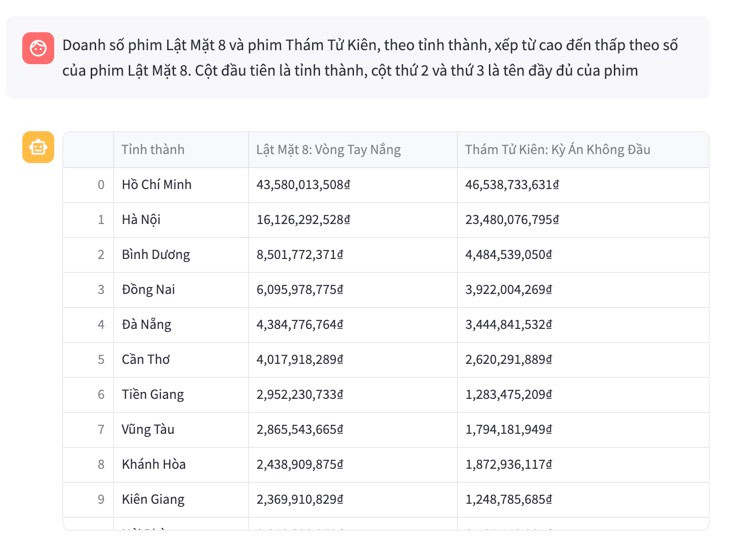Select the 23,480,076,795đ cell

(x=512, y=220)
